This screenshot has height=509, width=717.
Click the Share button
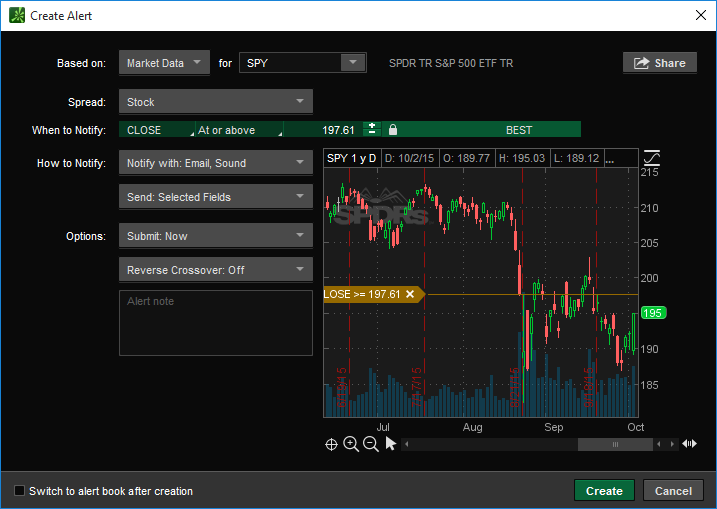point(659,63)
